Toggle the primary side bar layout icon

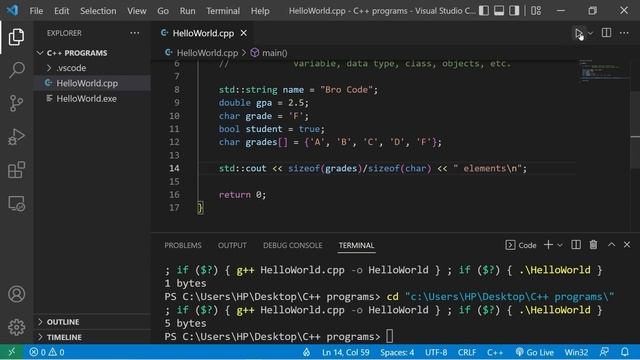point(484,11)
